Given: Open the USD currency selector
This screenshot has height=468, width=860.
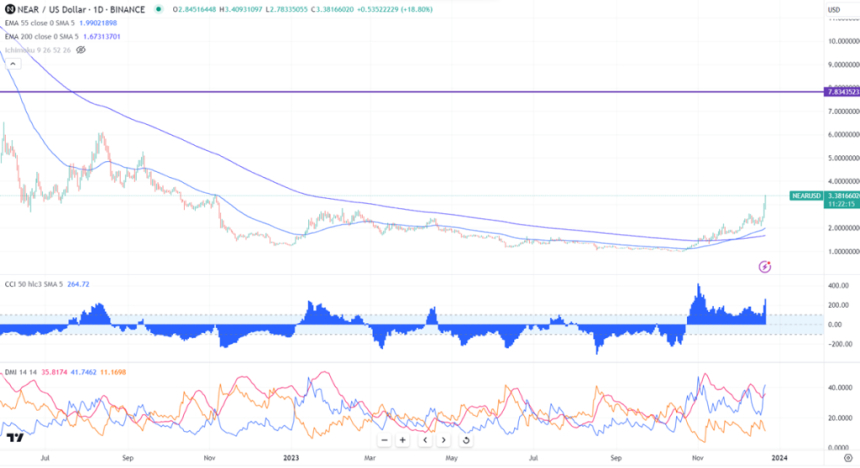Looking at the screenshot, I should 832,10.
